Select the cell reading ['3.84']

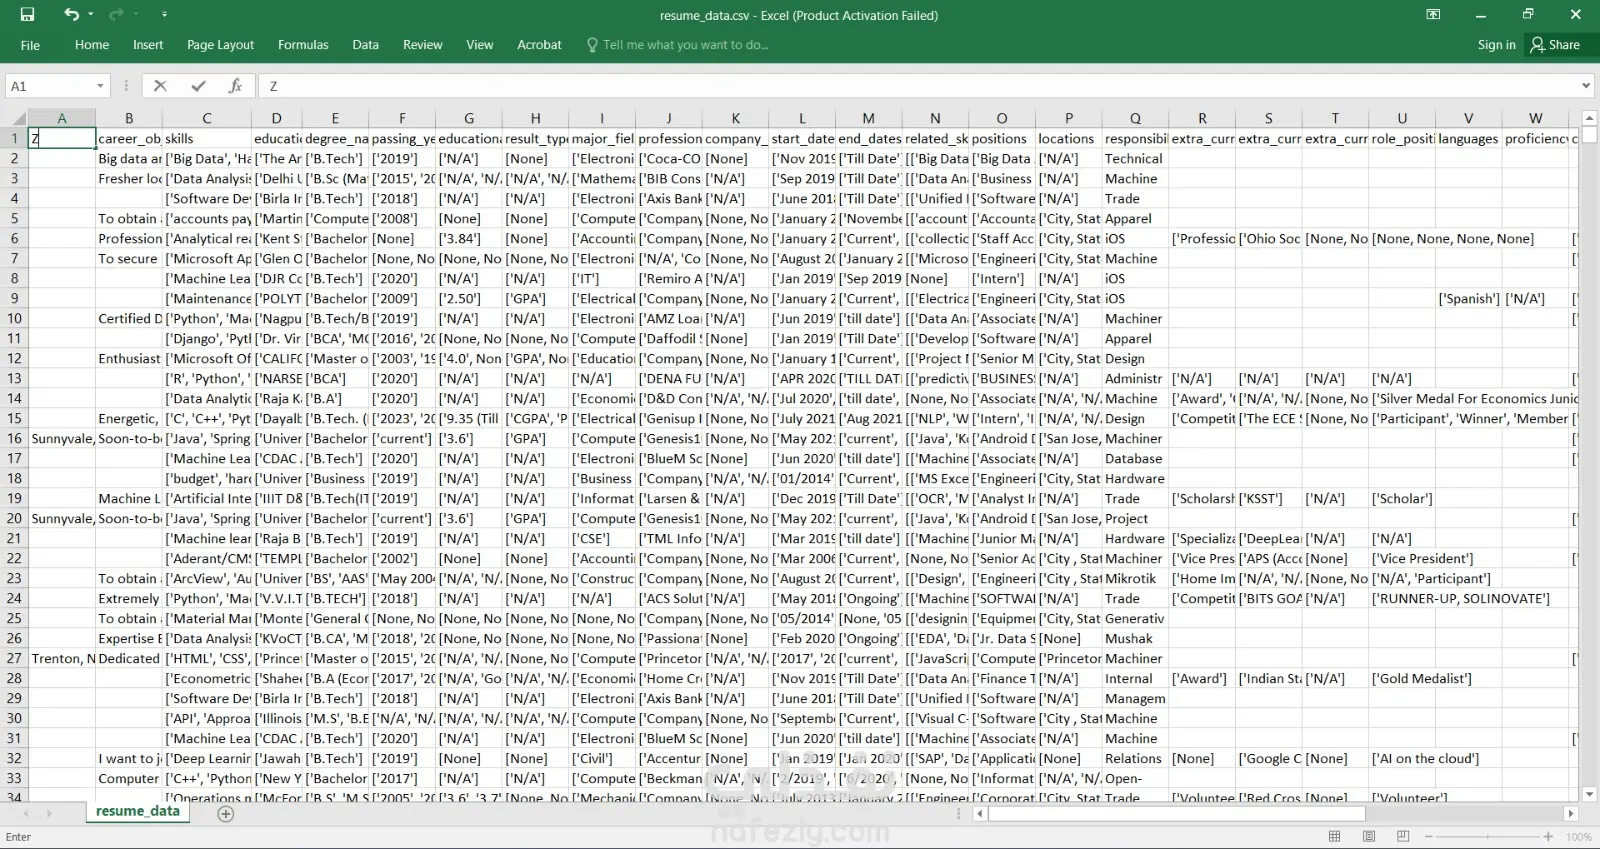469,239
